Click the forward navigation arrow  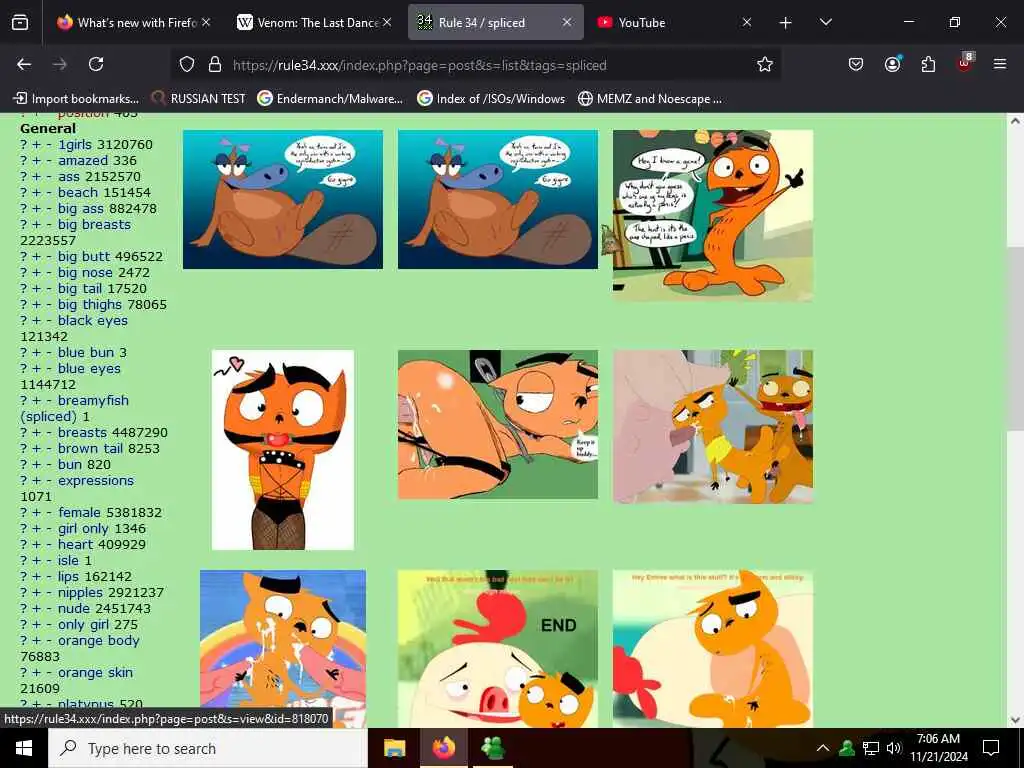(60, 64)
